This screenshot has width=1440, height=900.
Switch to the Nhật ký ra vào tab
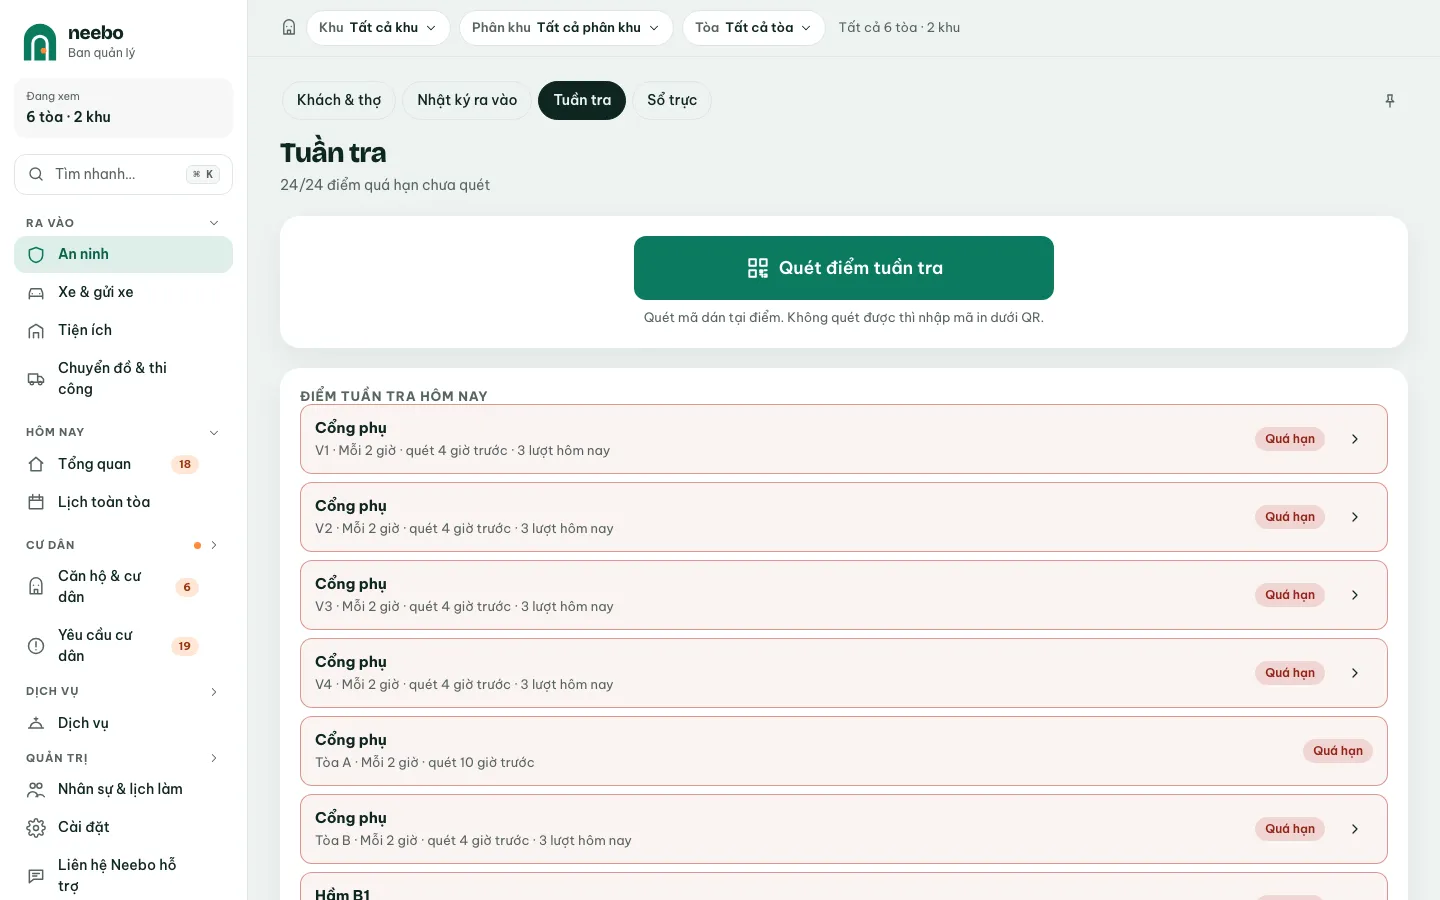[x=467, y=100]
